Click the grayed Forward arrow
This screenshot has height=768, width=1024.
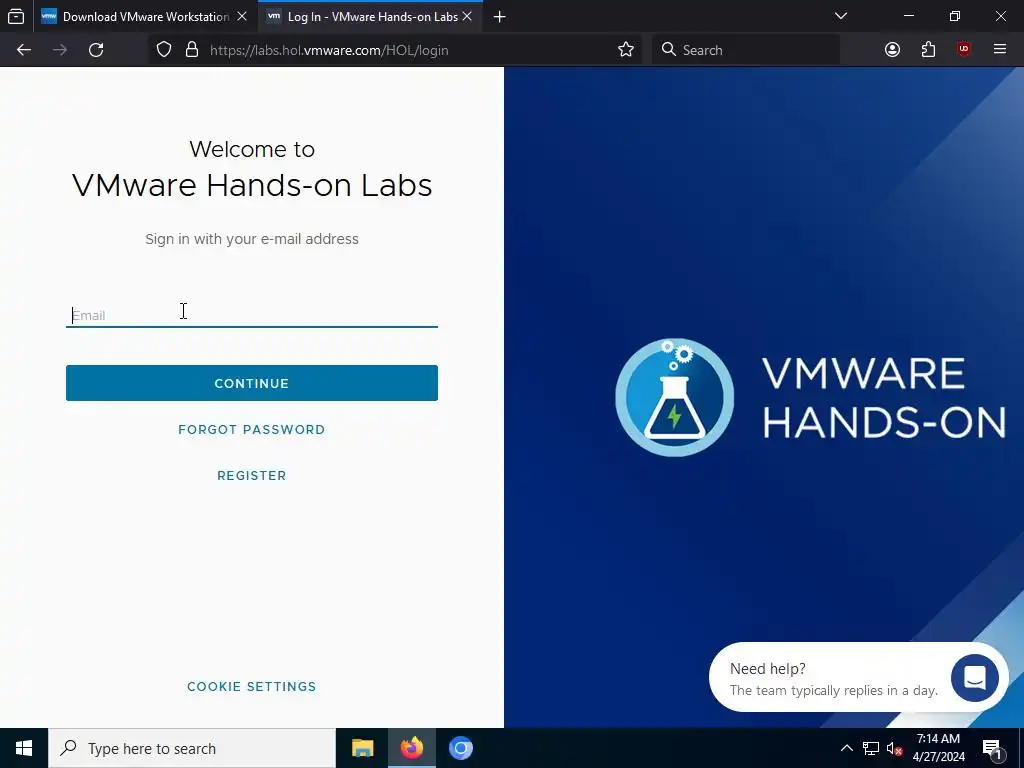pos(60,50)
